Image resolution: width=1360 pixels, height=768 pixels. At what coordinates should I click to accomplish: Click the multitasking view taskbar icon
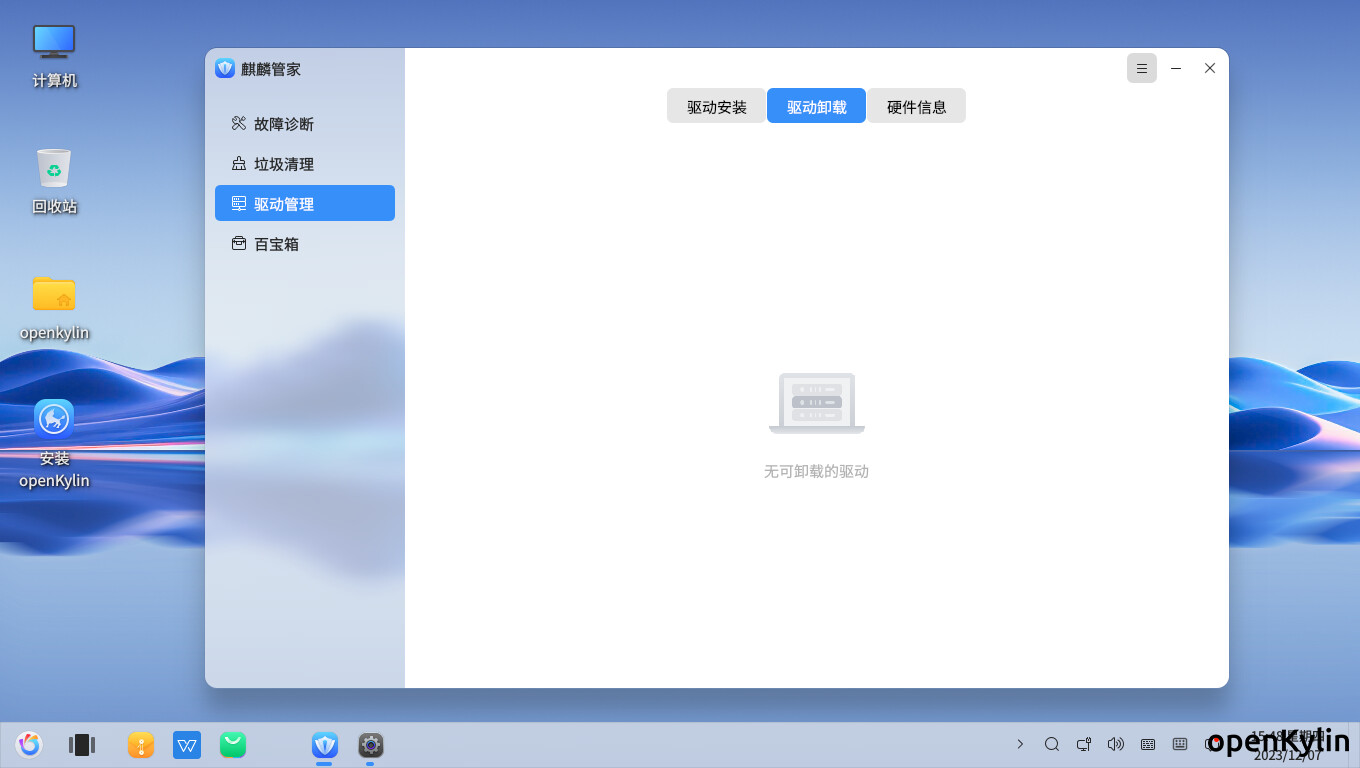point(81,745)
